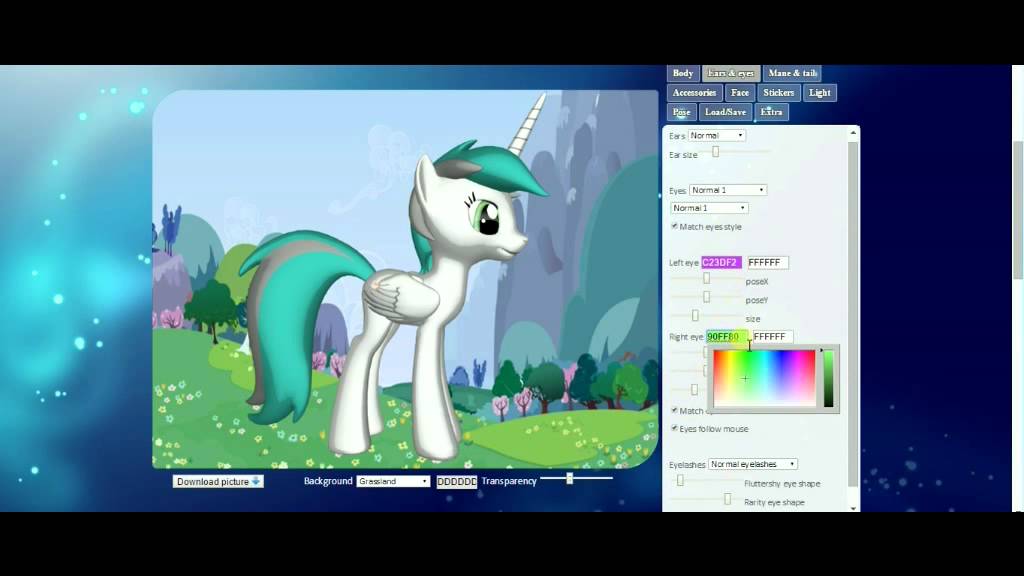Image resolution: width=1024 pixels, height=576 pixels.
Task: Click the Right eye color field 90FF80
Action: pyautogui.click(x=726, y=336)
